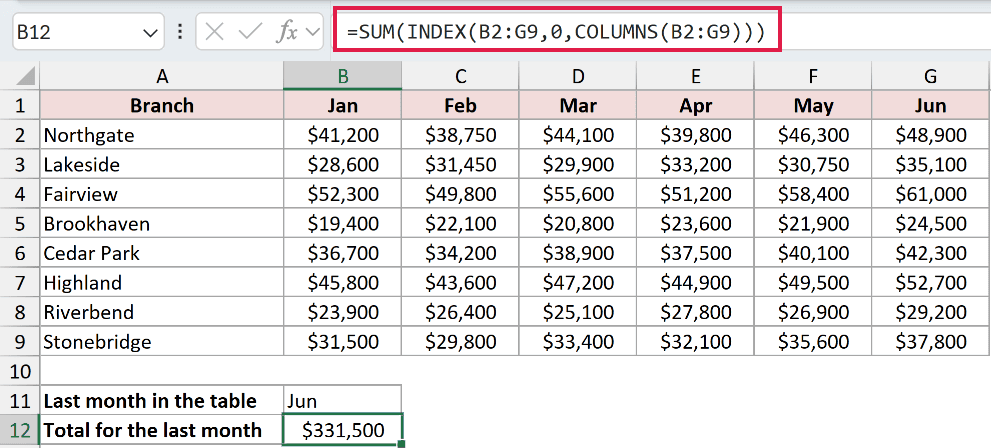The image size is (991, 448).
Task: Select row 10 header
Action: pyautogui.click(x=20, y=371)
